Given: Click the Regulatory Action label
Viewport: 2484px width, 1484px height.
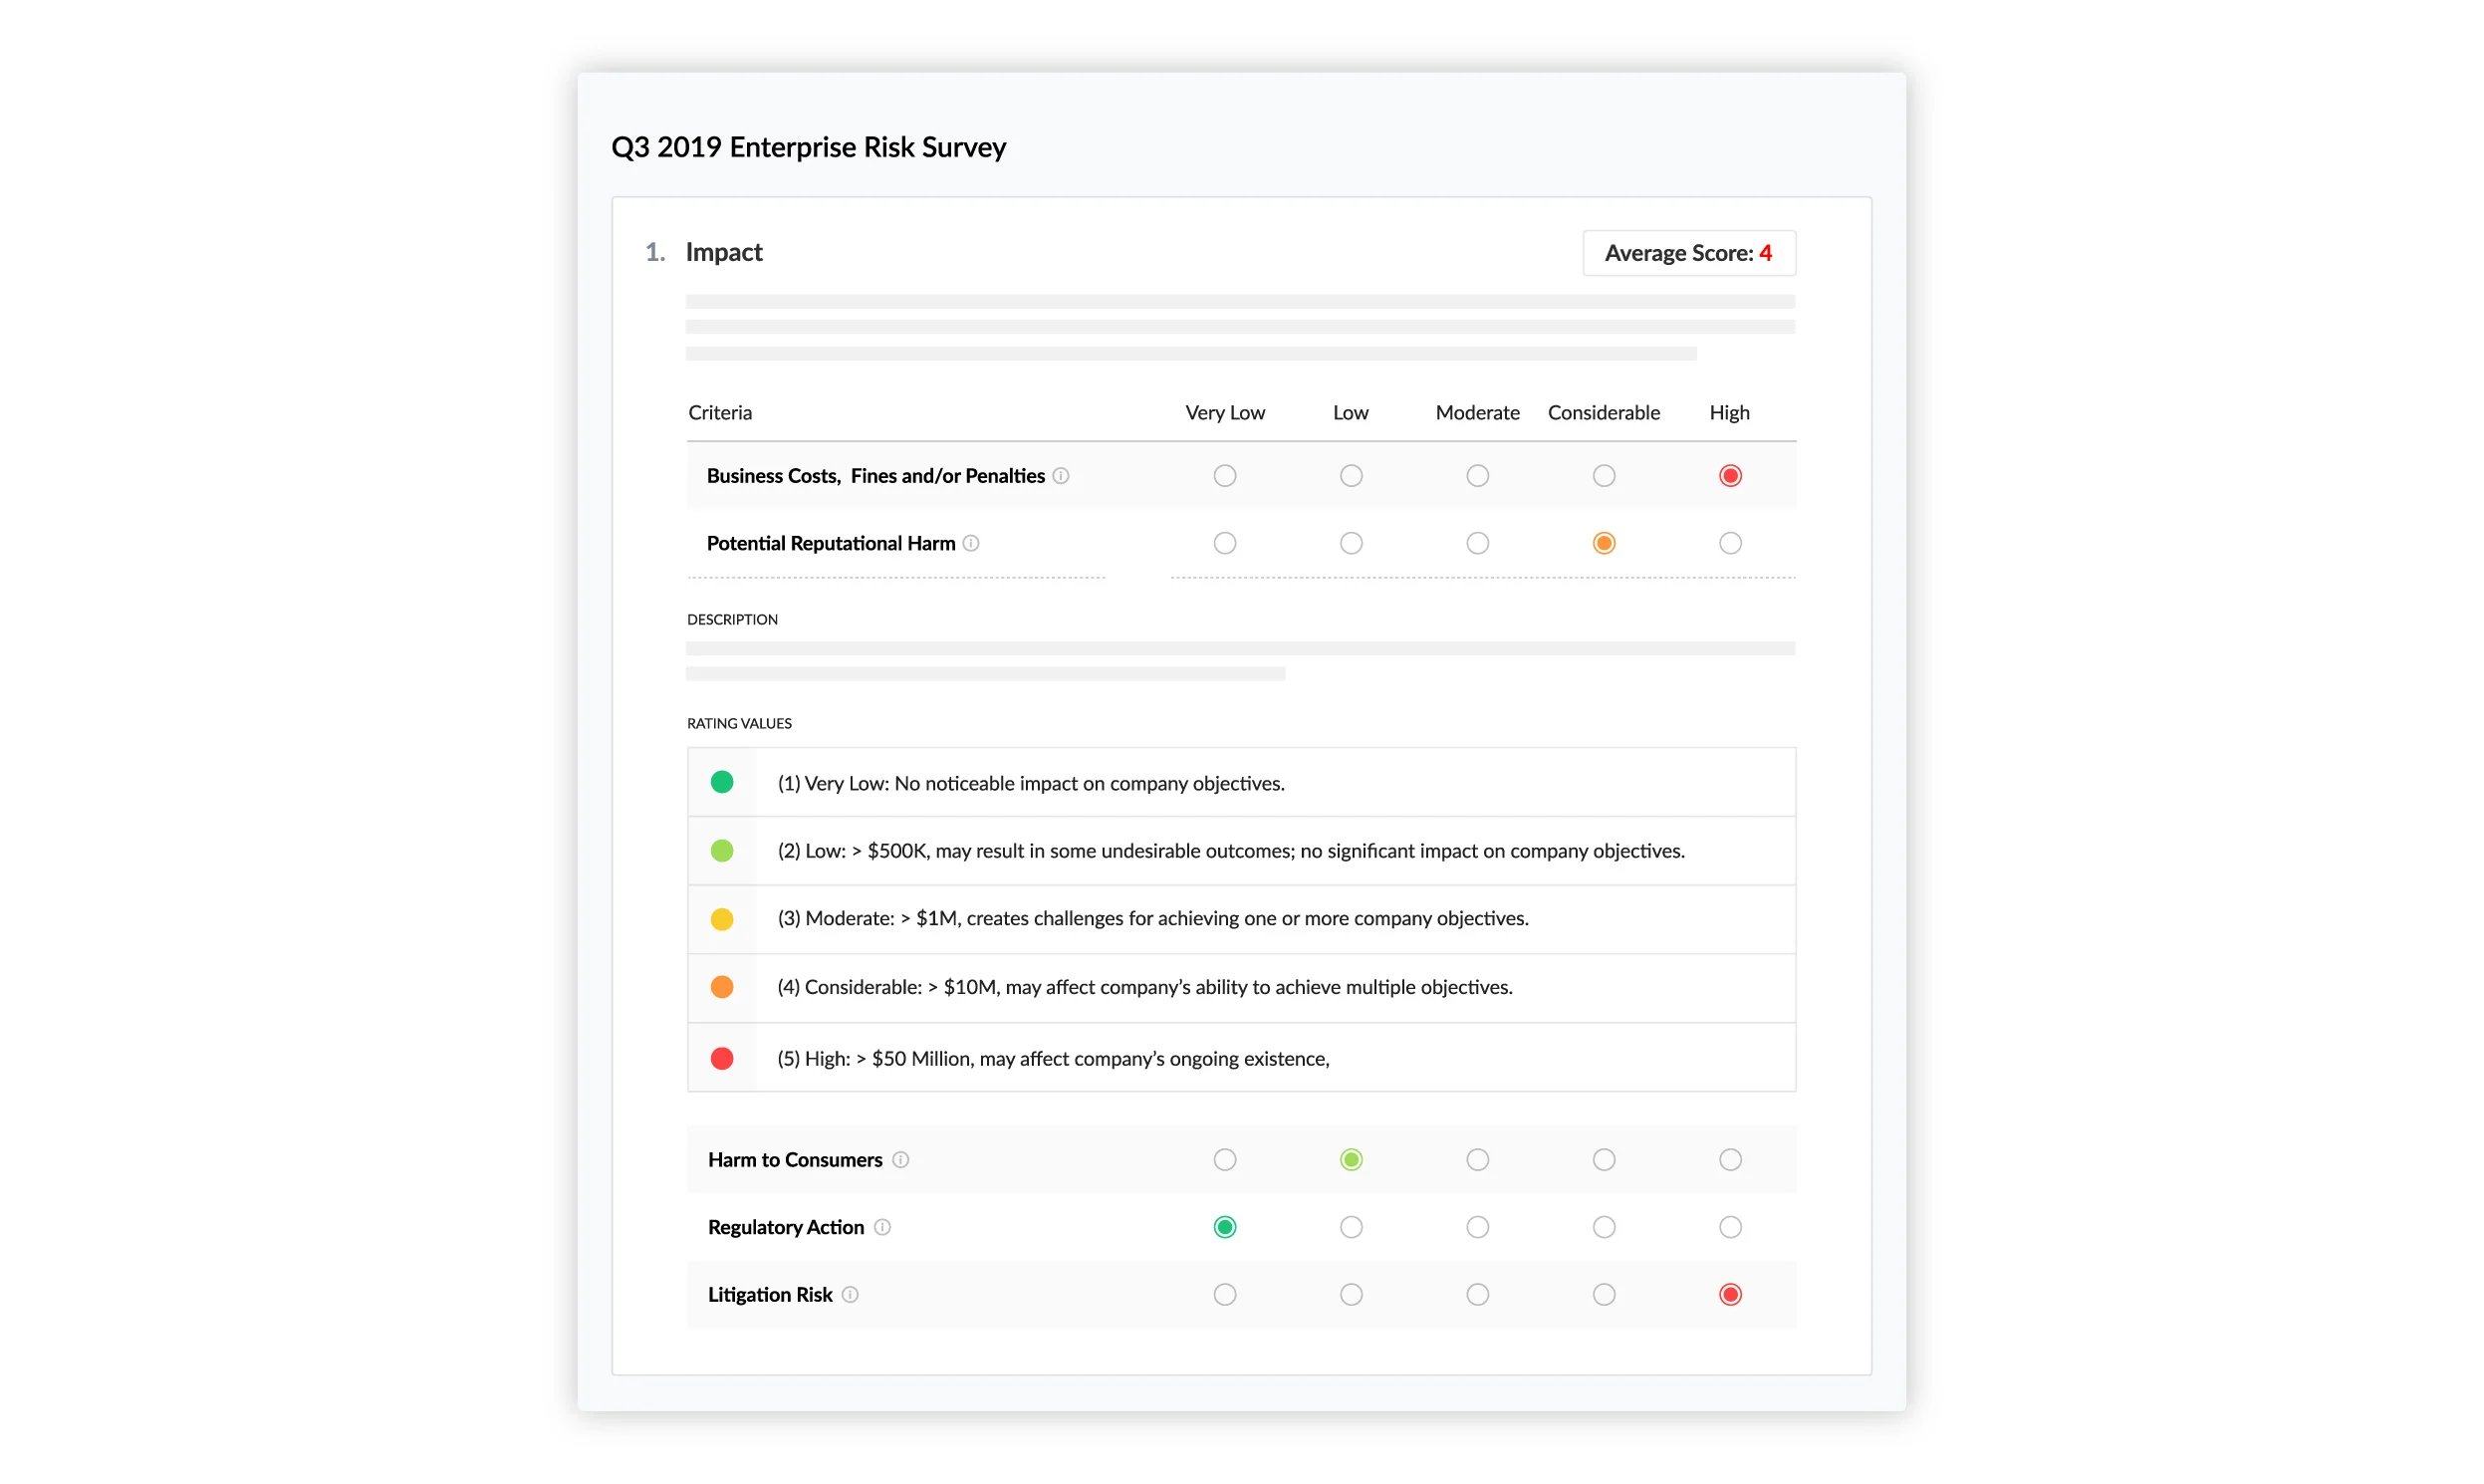Looking at the screenshot, I should (x=786, y=1227).
